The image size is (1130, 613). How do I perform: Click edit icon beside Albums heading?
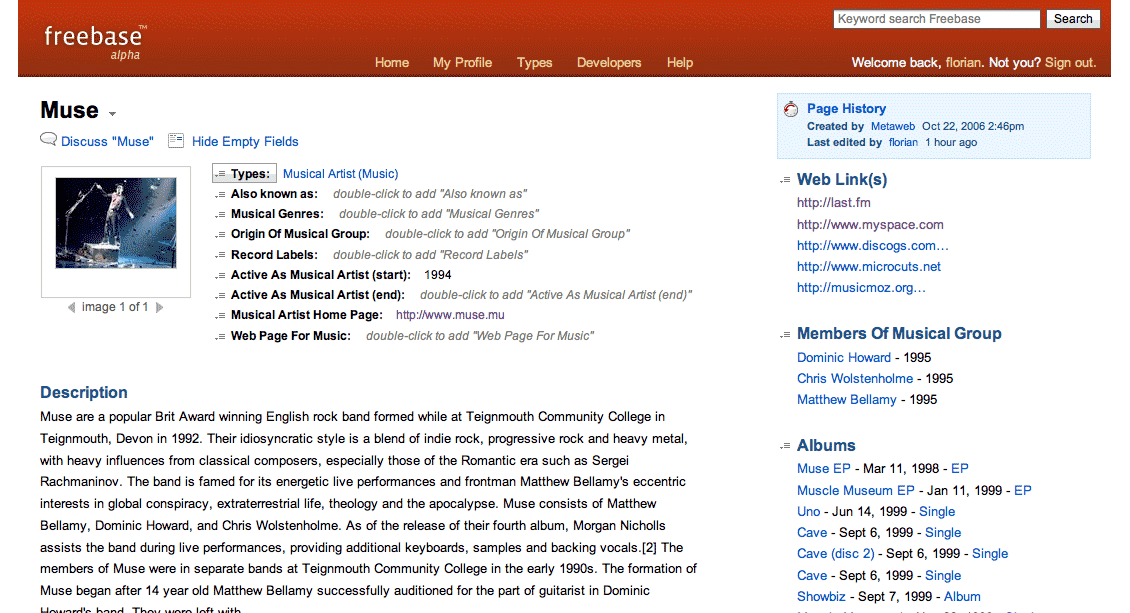click(x=786, y=446)
